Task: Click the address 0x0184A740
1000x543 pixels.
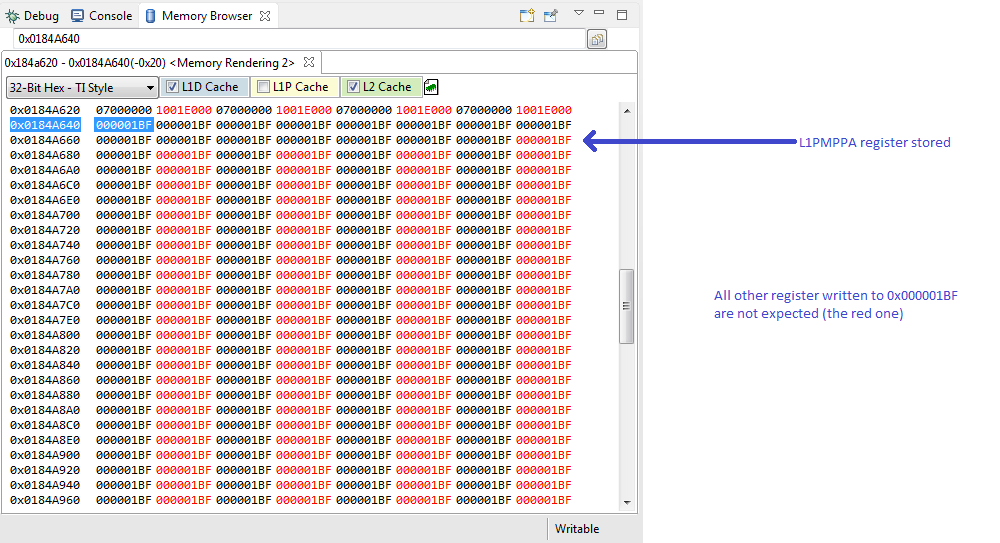Action: 45,245
